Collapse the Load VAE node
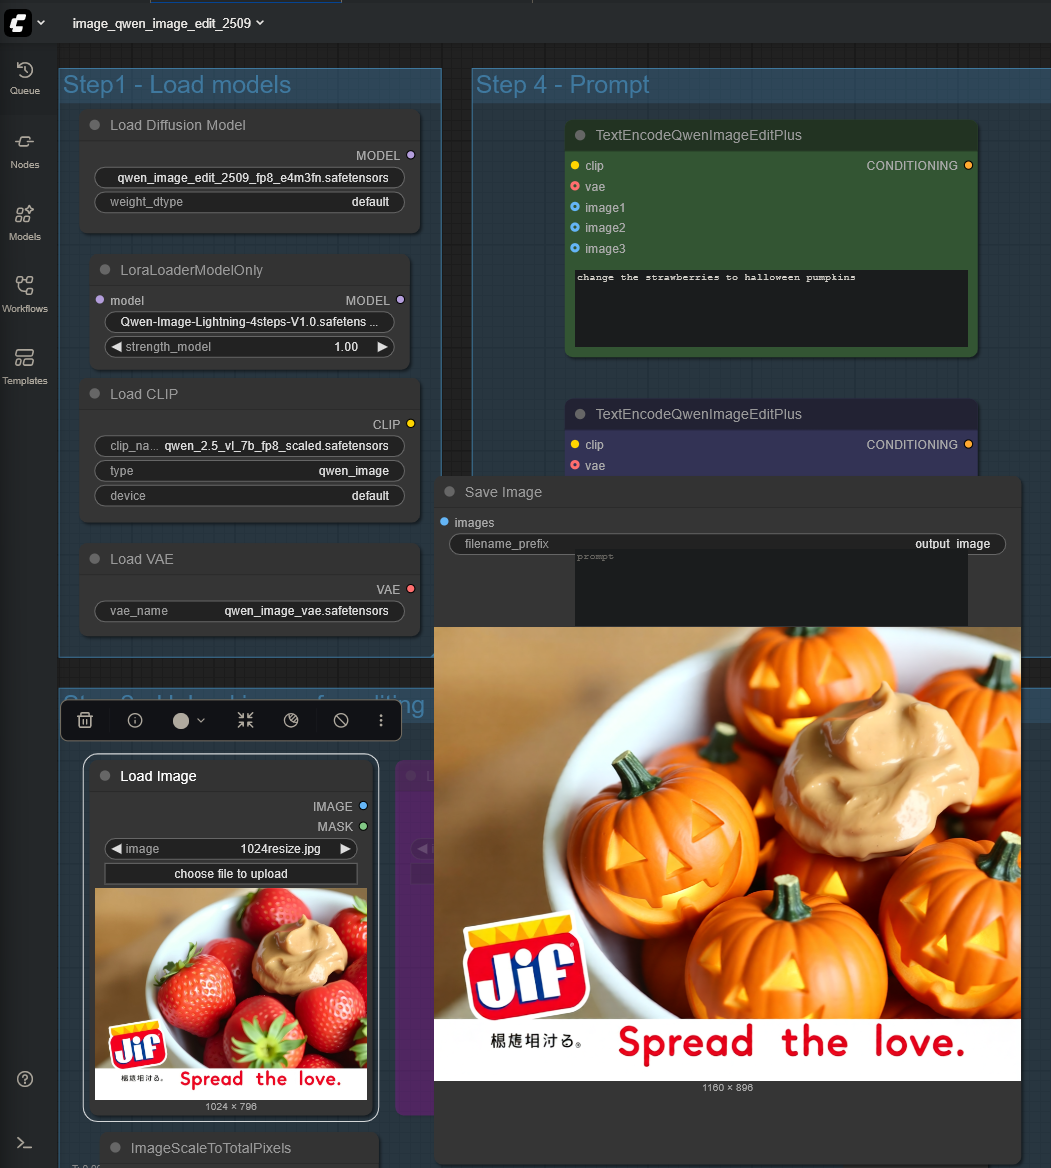The image size is (1051, 1168). click(95, 559)
